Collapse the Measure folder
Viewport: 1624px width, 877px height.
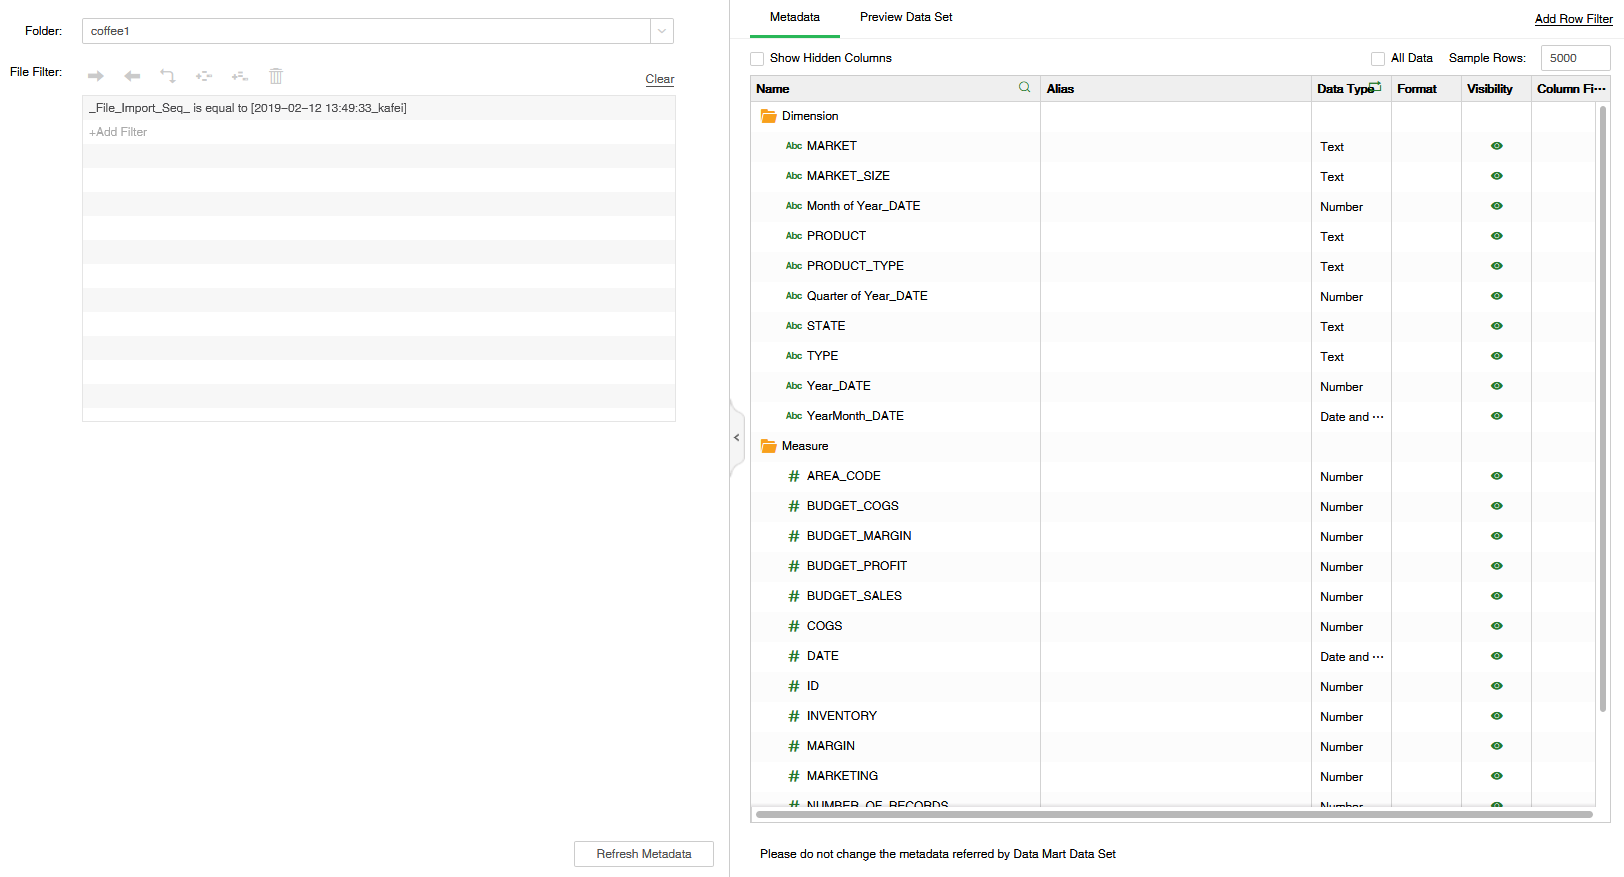pos(768,446)
